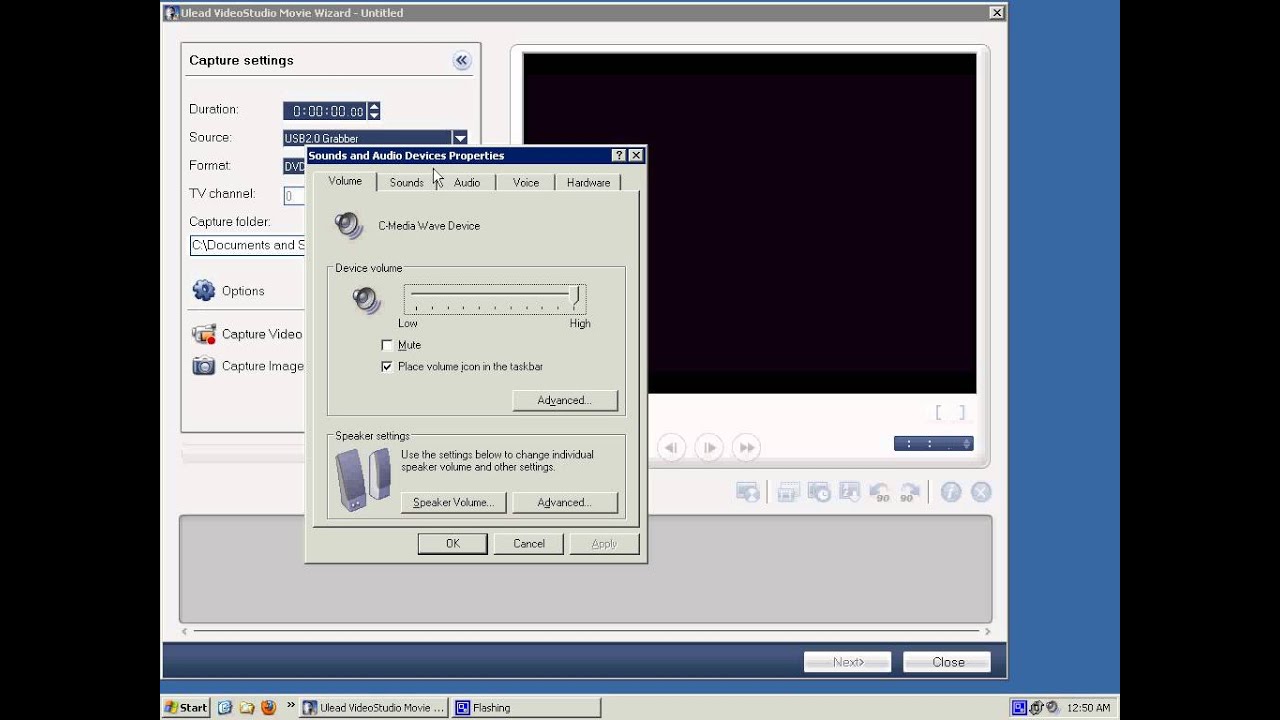Click the rotate left 90 icon
Screen dimensions: 1280x720
click(x=880, y=492)
